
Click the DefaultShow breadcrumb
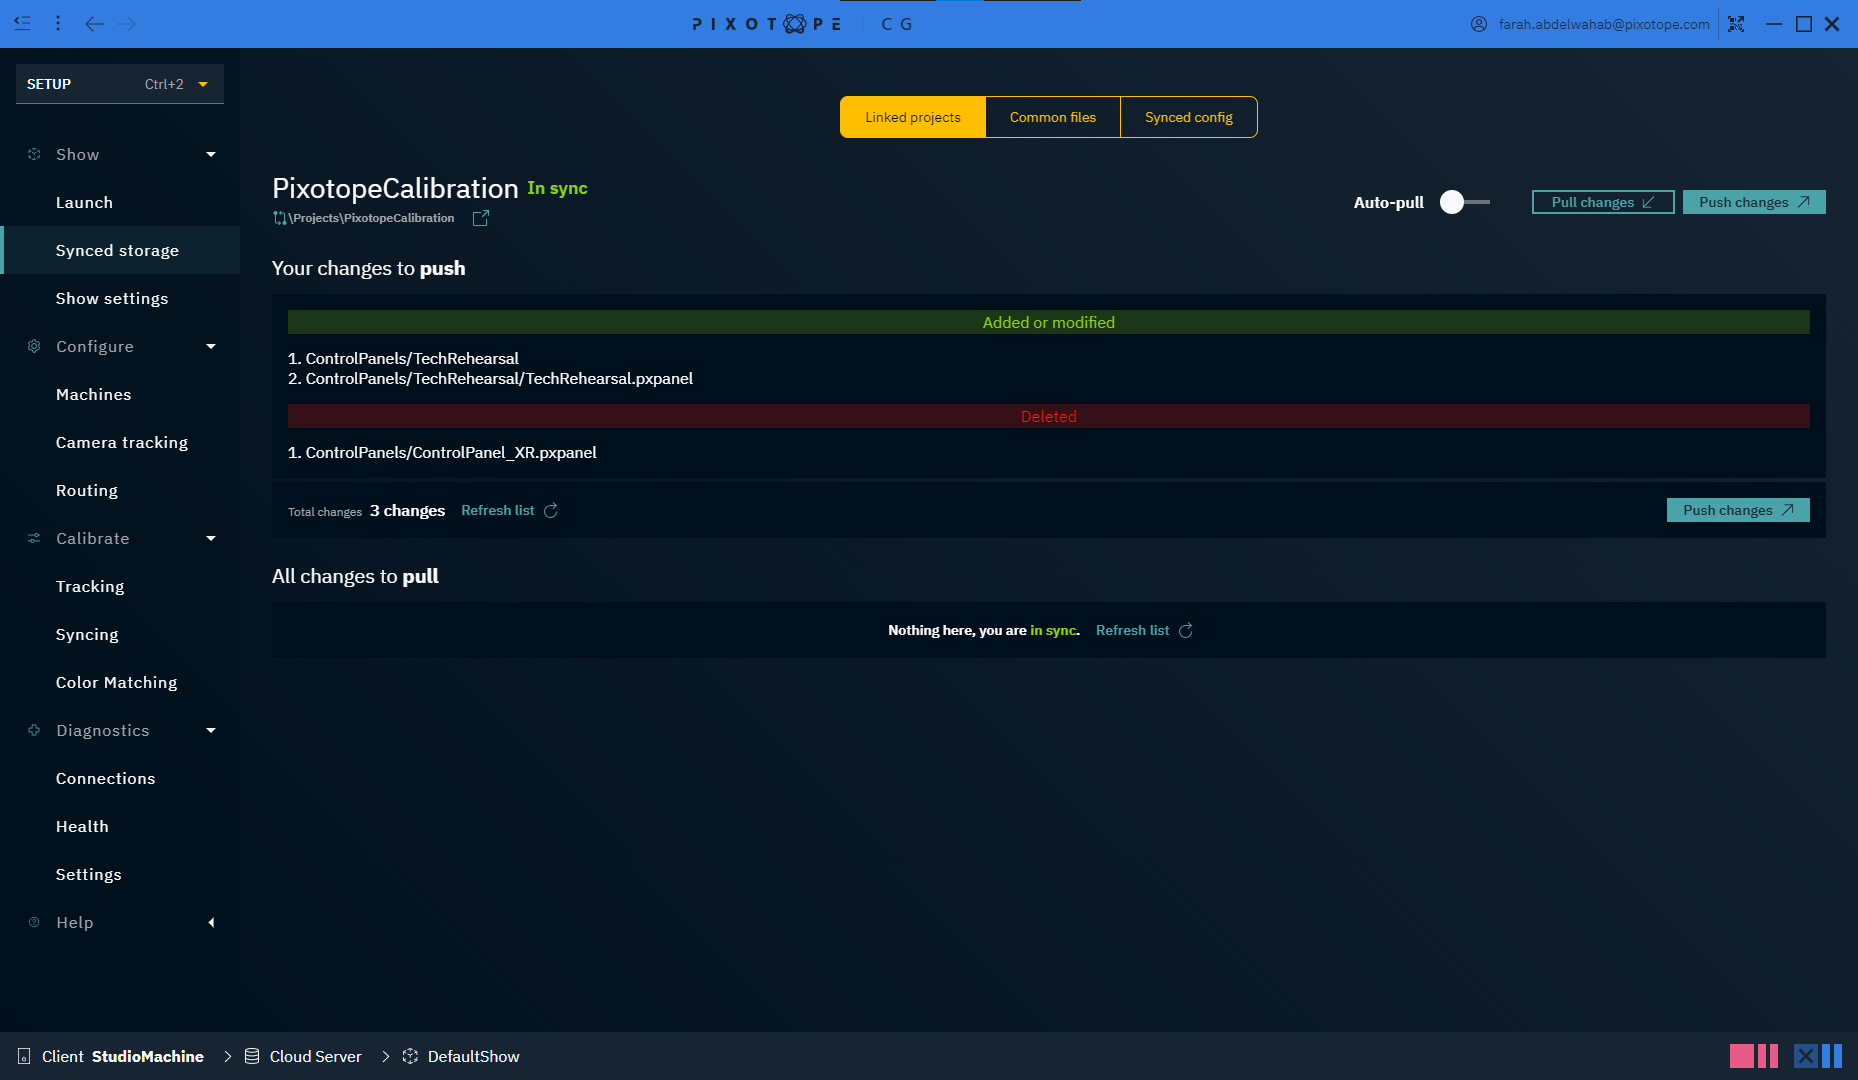click(461, 1056)
